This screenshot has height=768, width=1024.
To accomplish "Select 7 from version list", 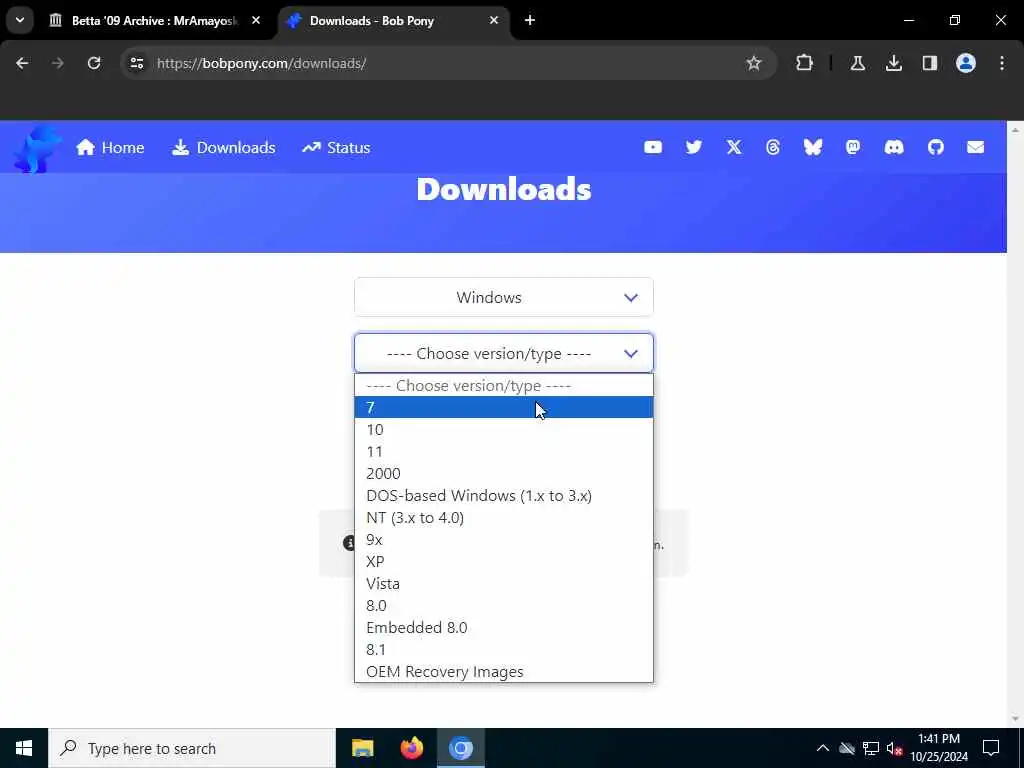I will click(x=504, y=408).
